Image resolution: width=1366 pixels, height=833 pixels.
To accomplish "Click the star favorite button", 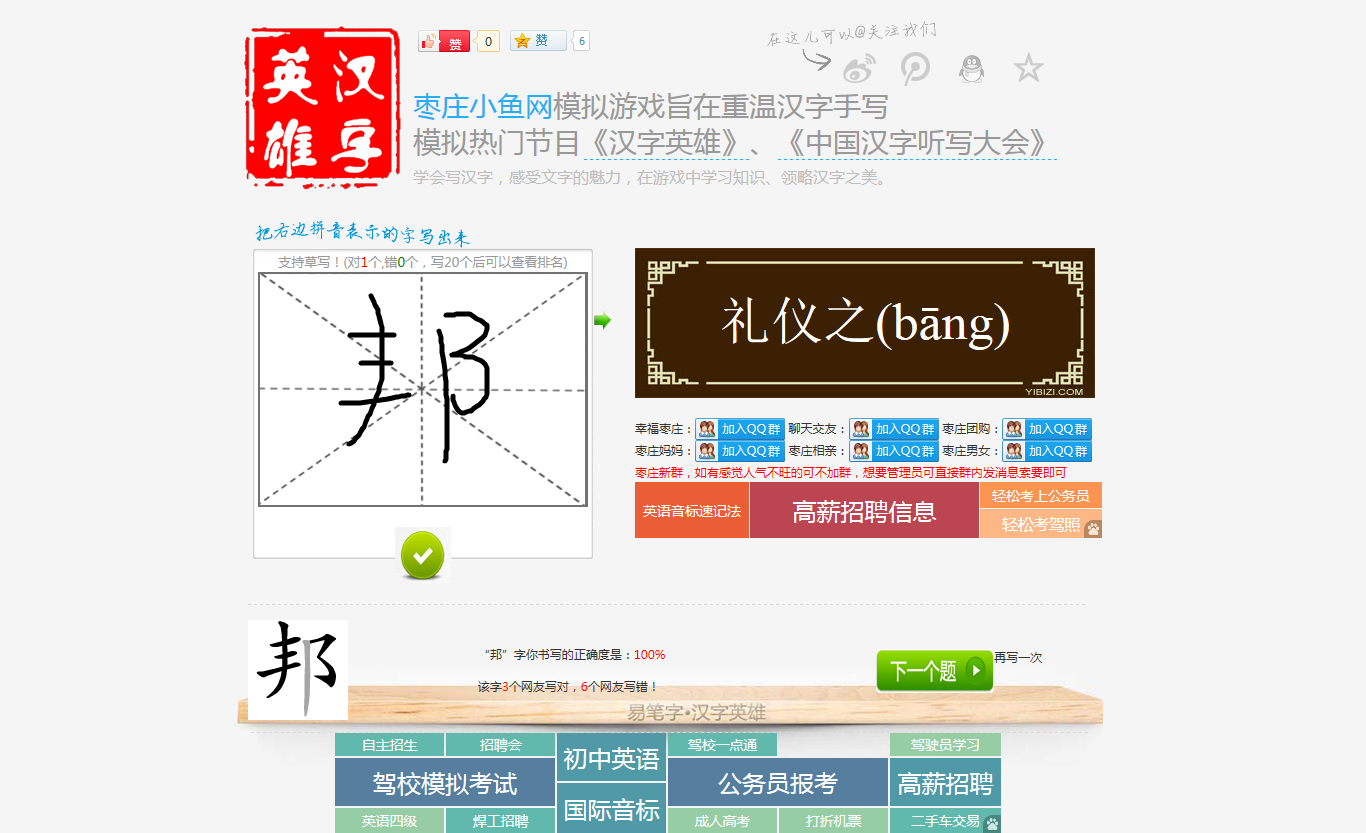I will (538, 41).
